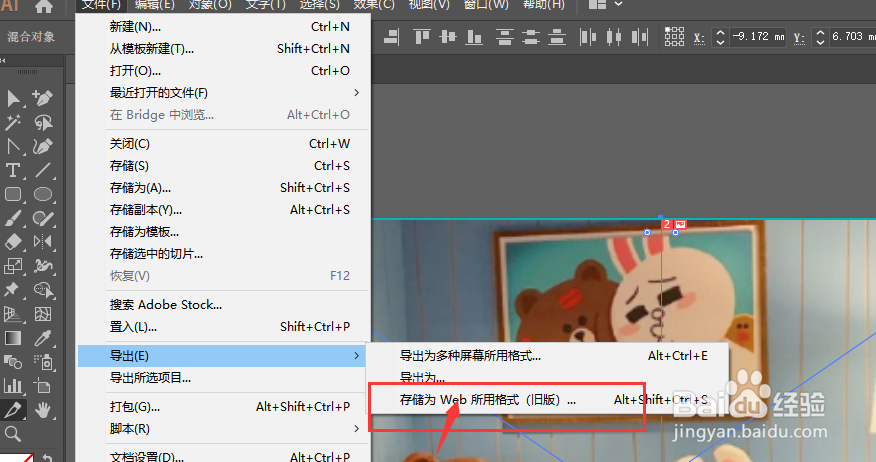Select the Warp tool
876x462 pixels.
[43, 266]
